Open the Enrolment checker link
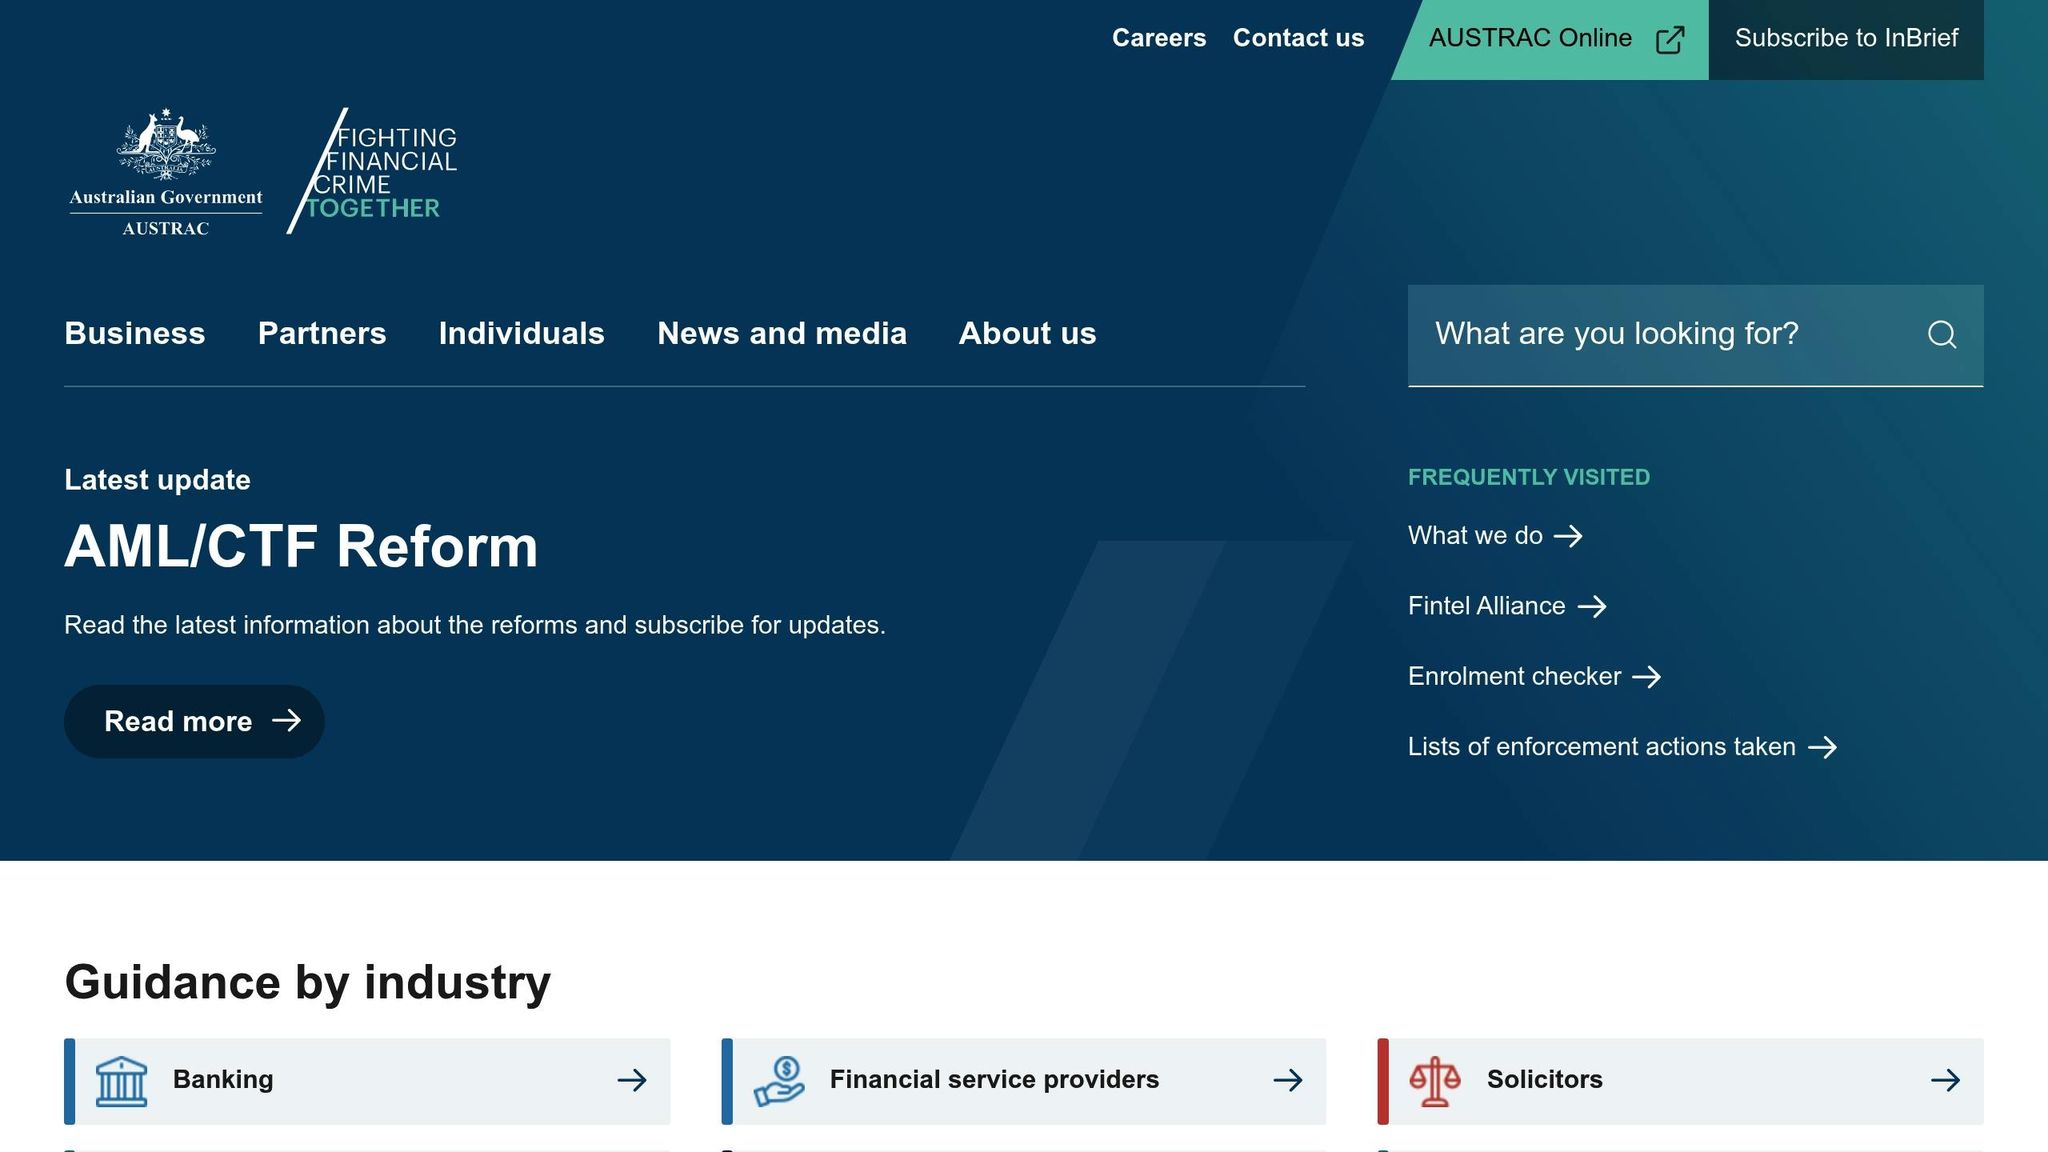 (1535, 677)
